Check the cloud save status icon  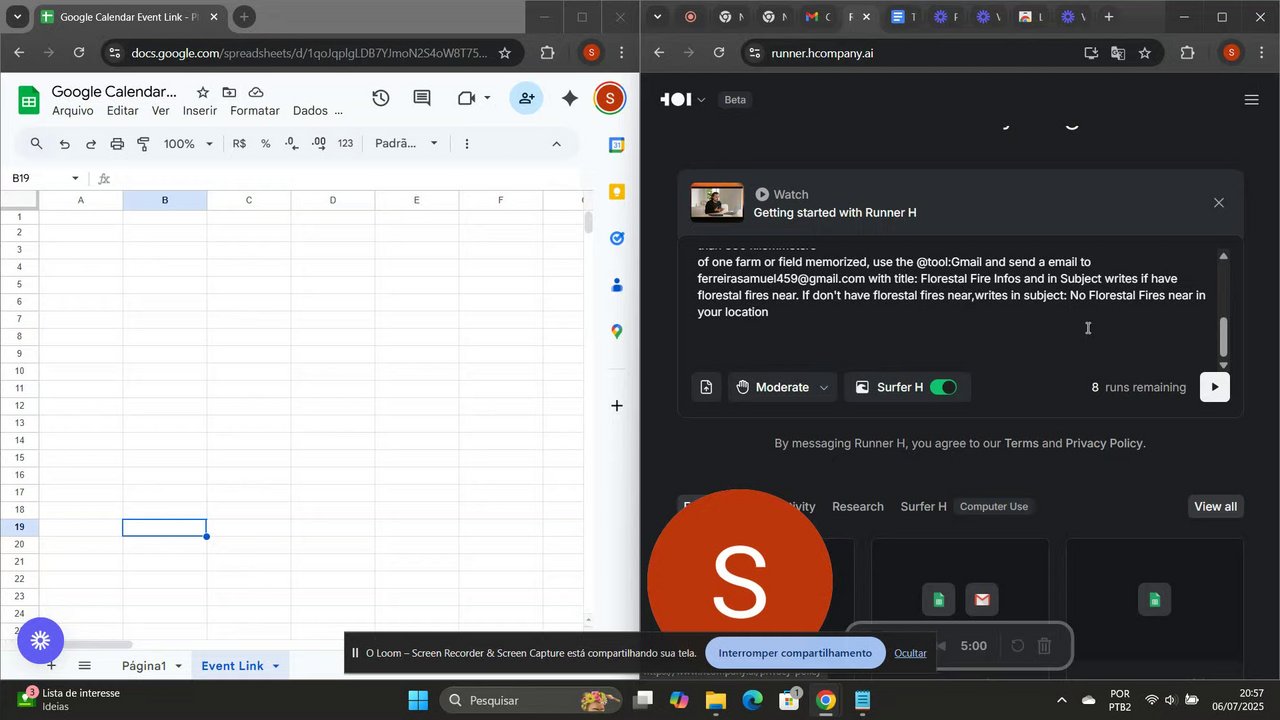click(257, 92)
